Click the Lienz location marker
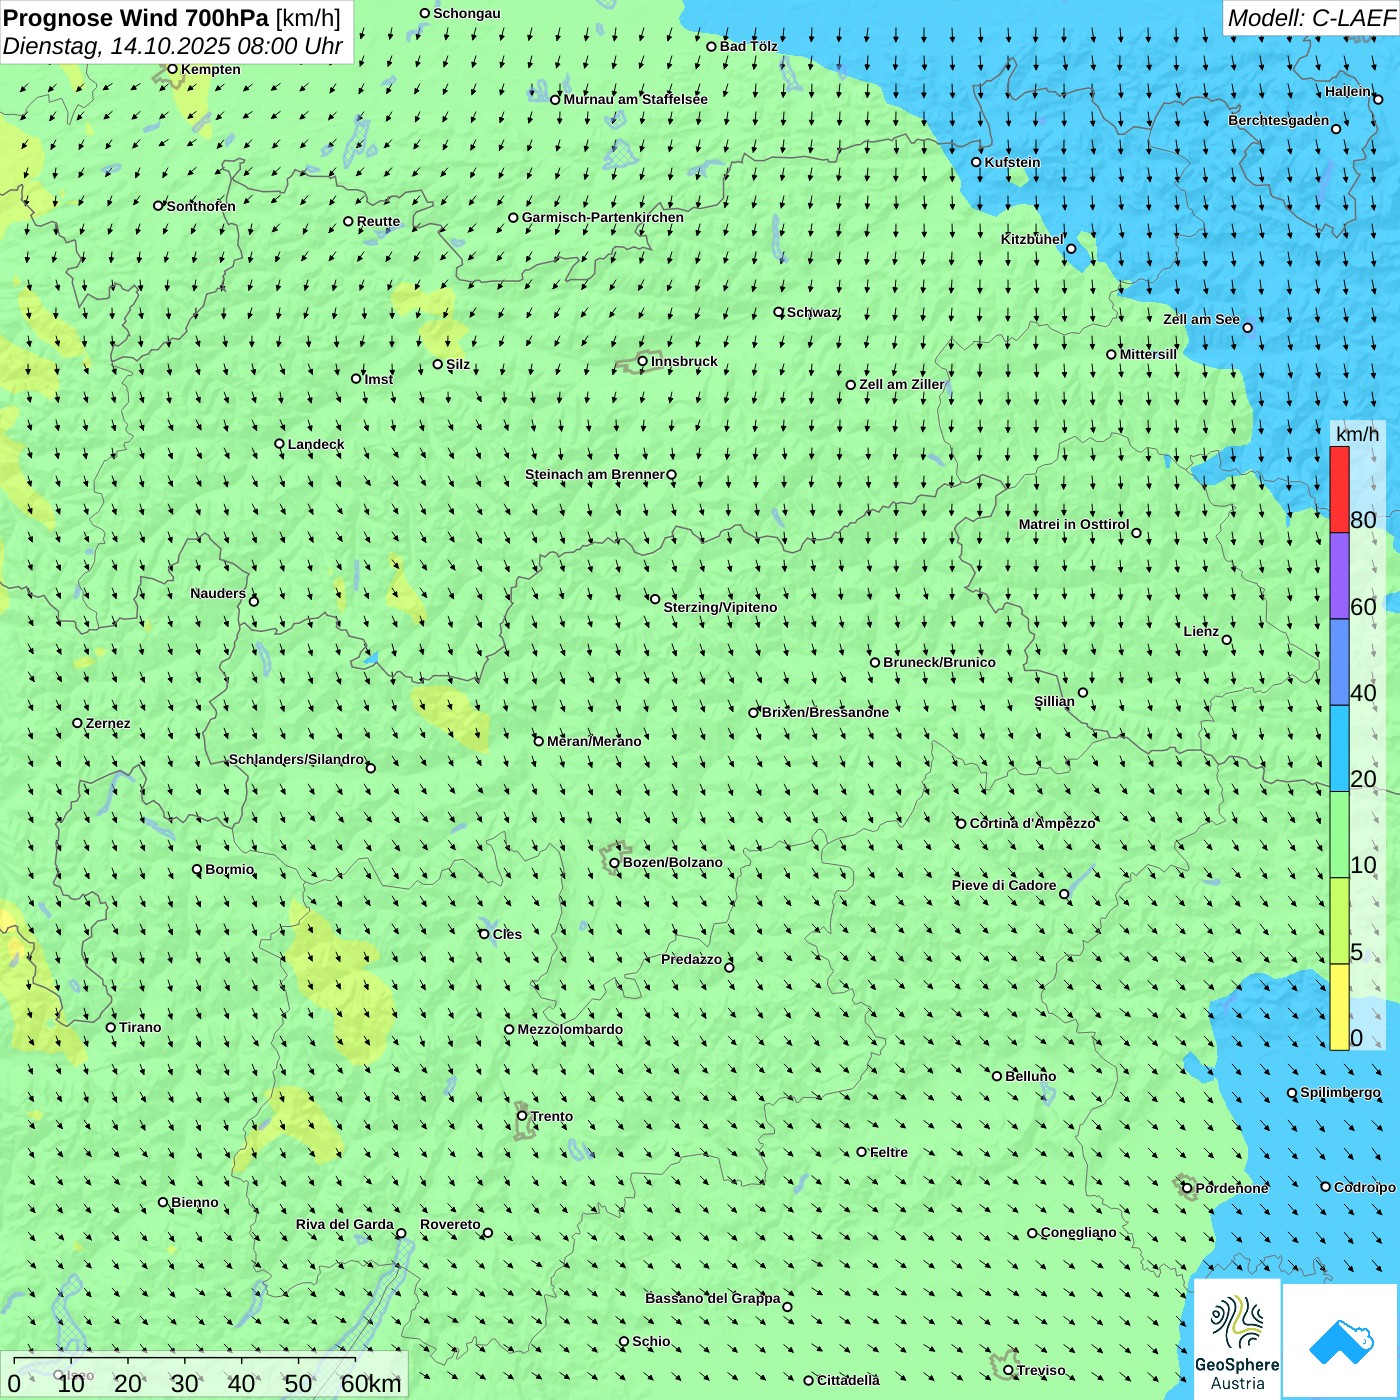Image resolution: width=1400 pixels, height=1400 pixels. coord(1227,640)
